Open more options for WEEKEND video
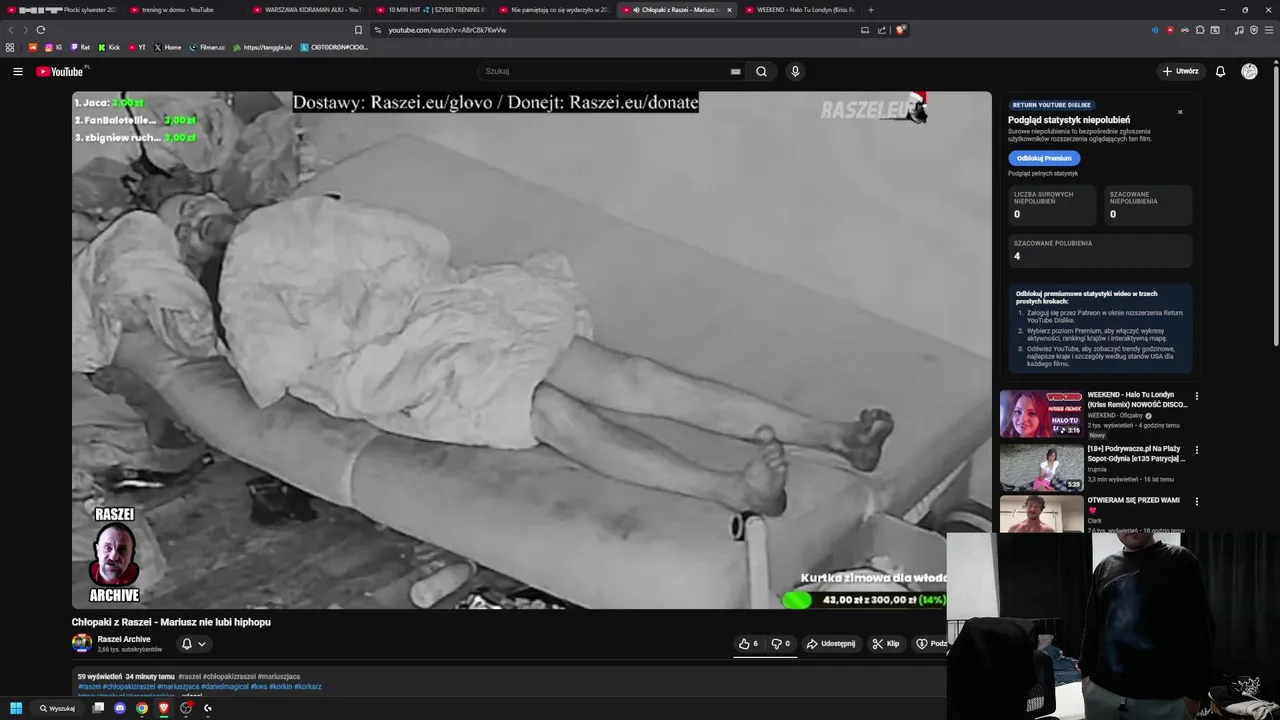This screenshot has width=1280, height=720. tap(1196, 396)
